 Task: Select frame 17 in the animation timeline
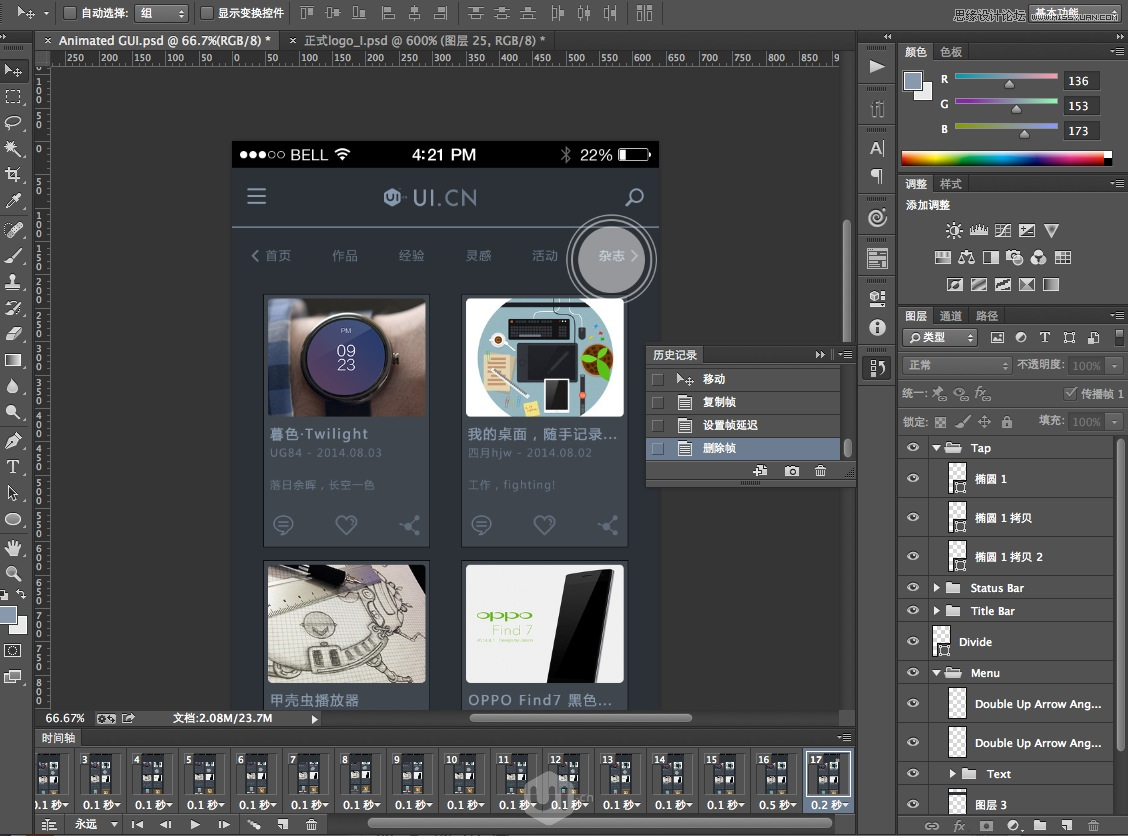coord(828,775)
